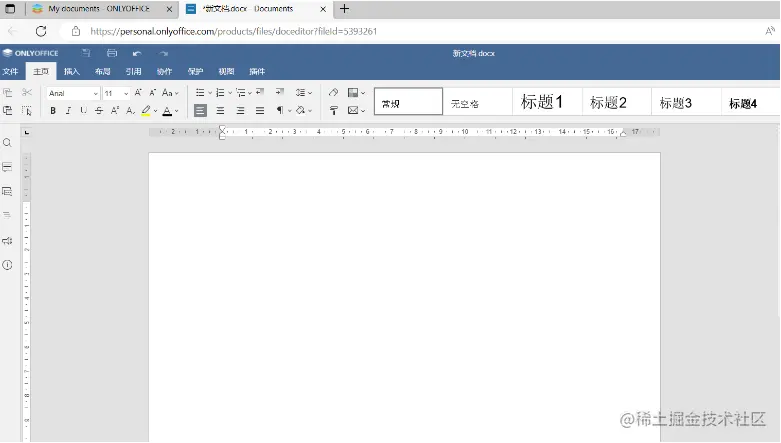The height and width of the screenshot is (443, 781).
Task: Open the Comments panel in left sidebar
Action: (7, 167)
